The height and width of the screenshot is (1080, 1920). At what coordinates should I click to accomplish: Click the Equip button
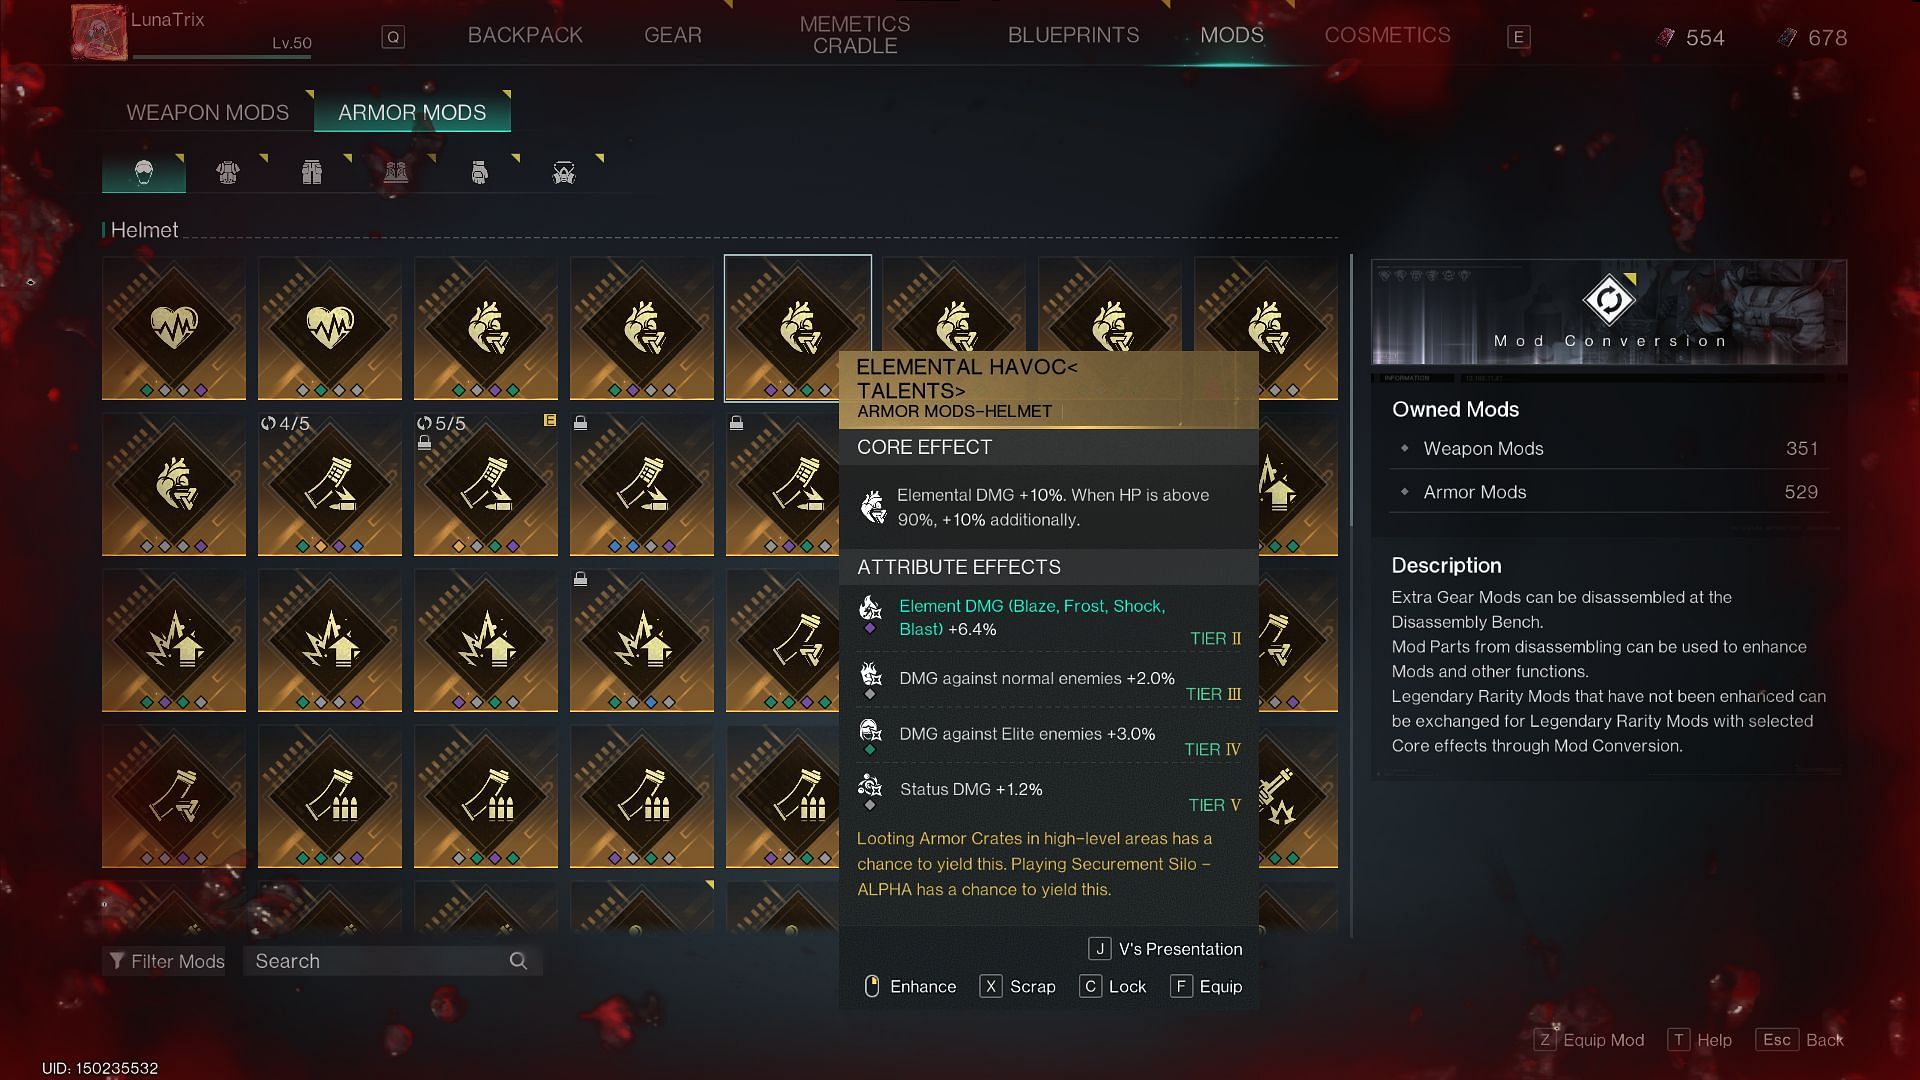[1203, 986]
